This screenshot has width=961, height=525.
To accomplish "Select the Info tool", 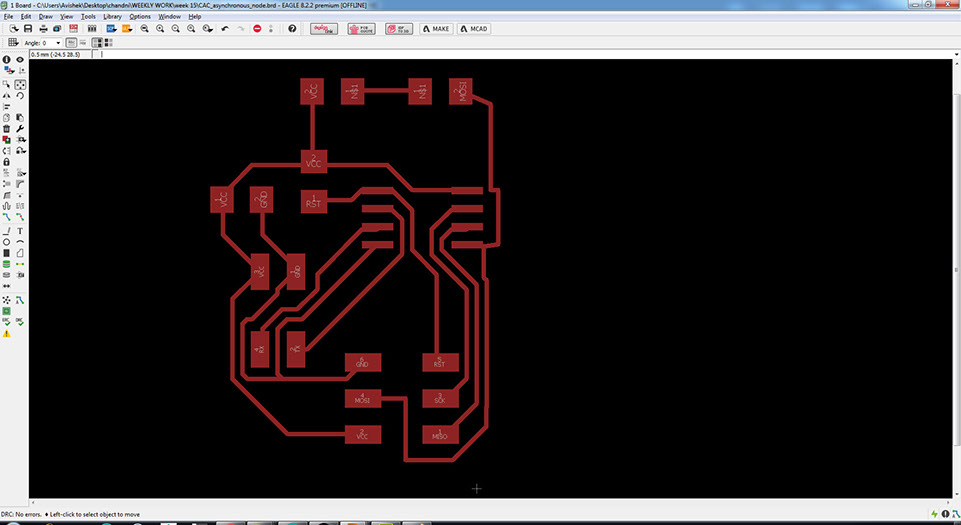I will click(6, 59).
